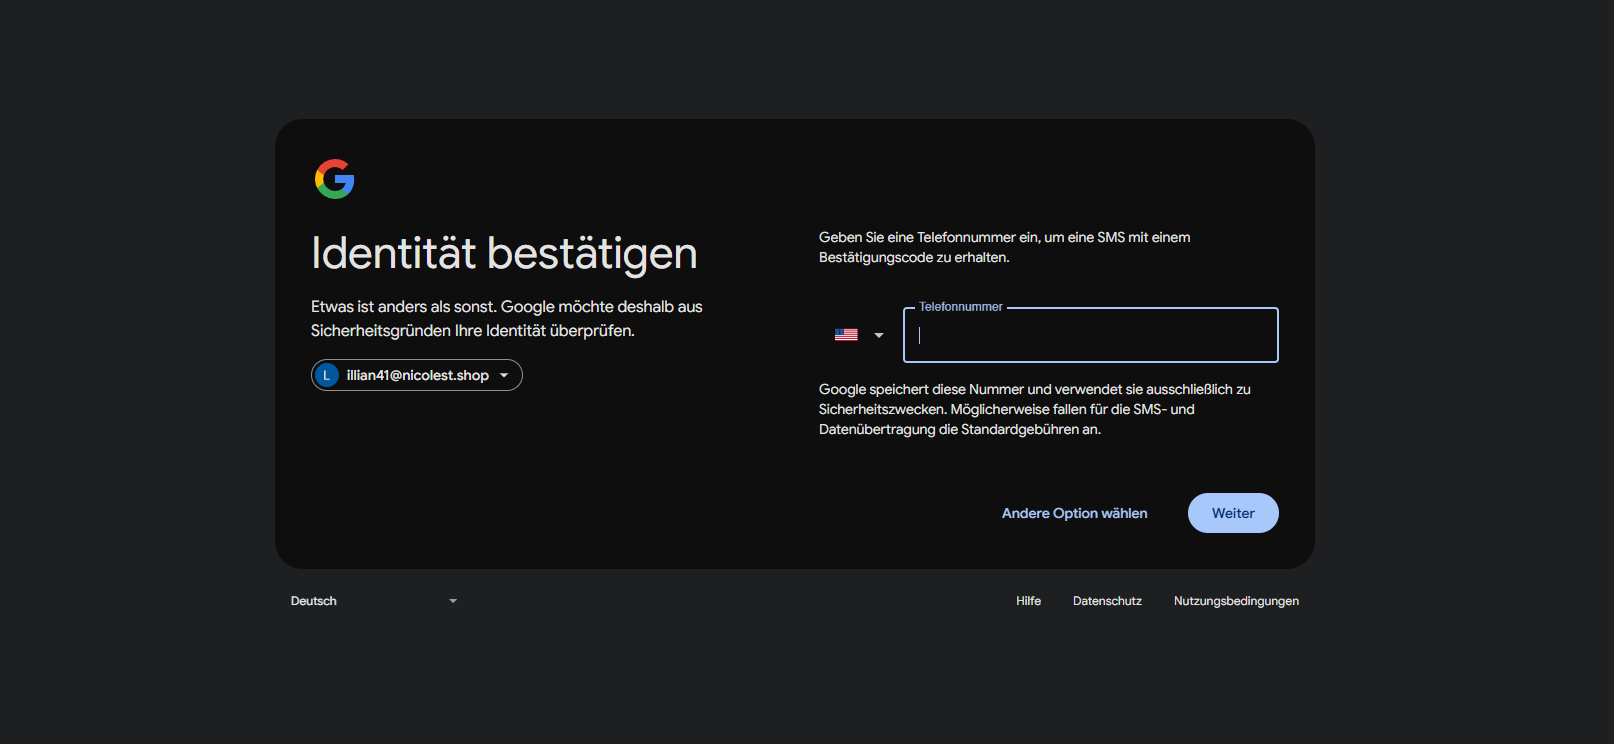The height and width of the screenshot is (744, 1614).
Task: Click the US flag country icon
Action: (846, 335)
